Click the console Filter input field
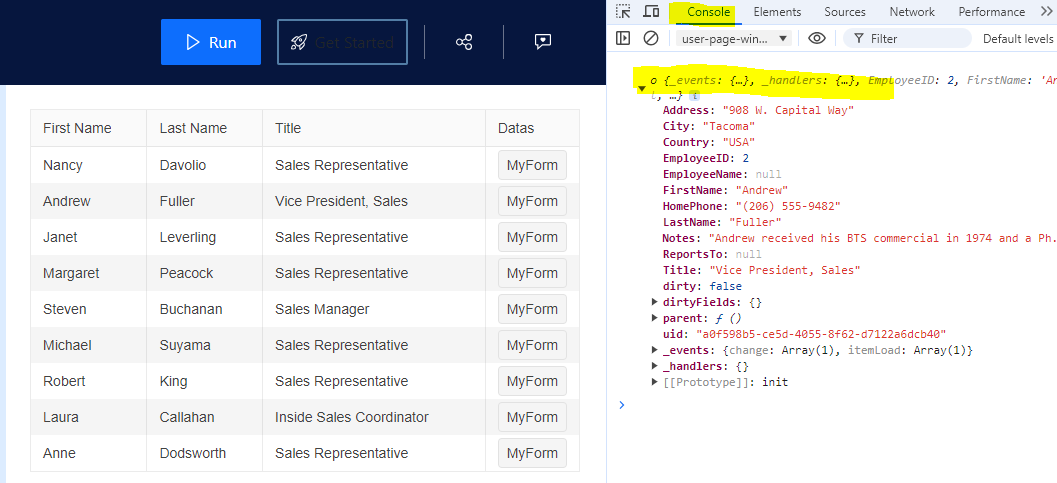 coord(915,38)
